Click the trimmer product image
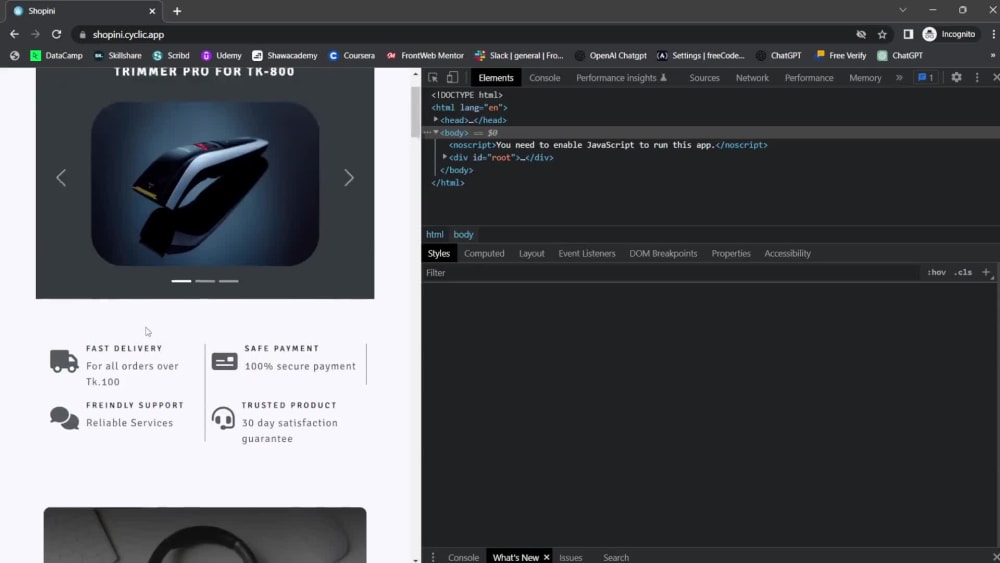1000x563 pixels. point(205,184)
